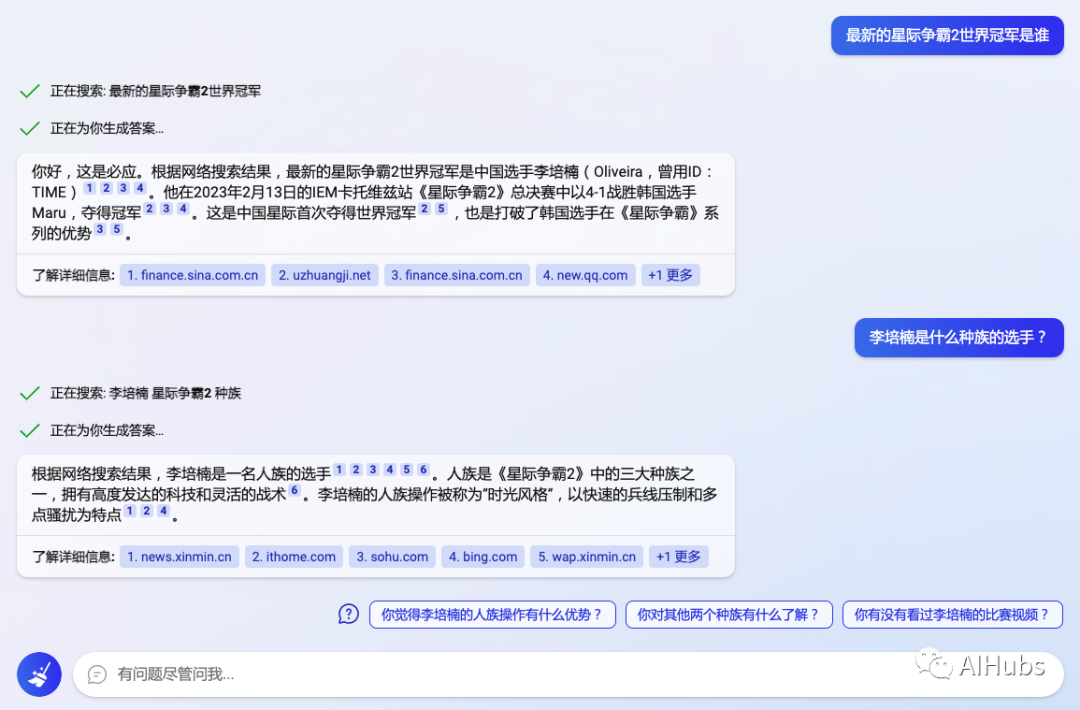Screen dimensions: 1080x710
Task: Open source link 4. new.qq.com
Action: pos(585,275)
